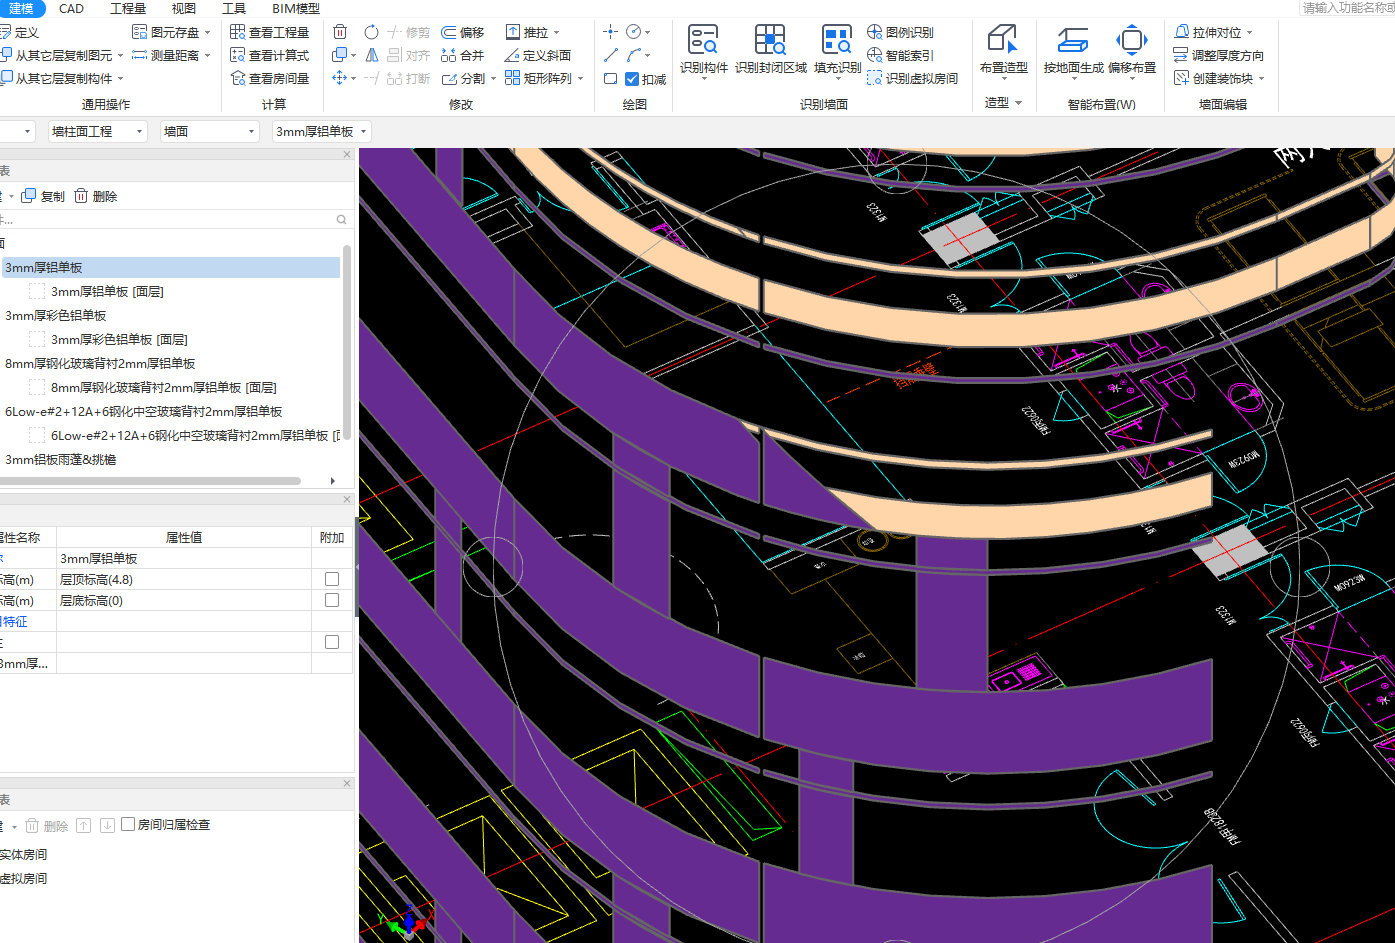Check the 附加 box below 特征 row

[x=332, y=642]
